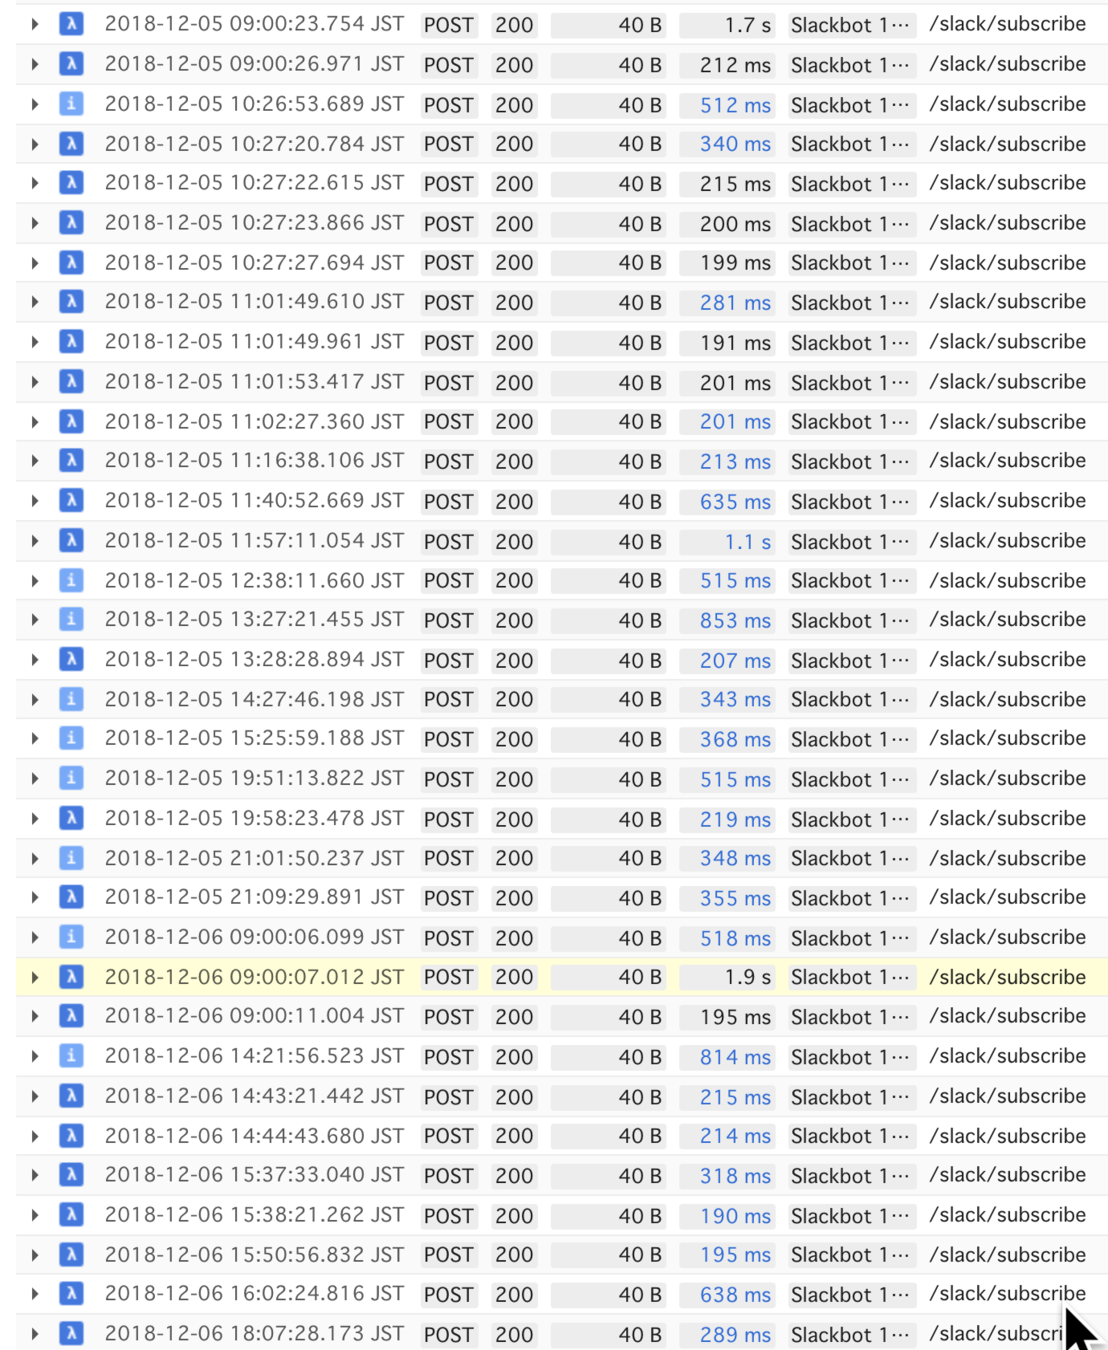This screenshot has width=1108, height=1350.
Task: Click lambda icon on 09:00:26.971 row
Action: coord(71,64)
